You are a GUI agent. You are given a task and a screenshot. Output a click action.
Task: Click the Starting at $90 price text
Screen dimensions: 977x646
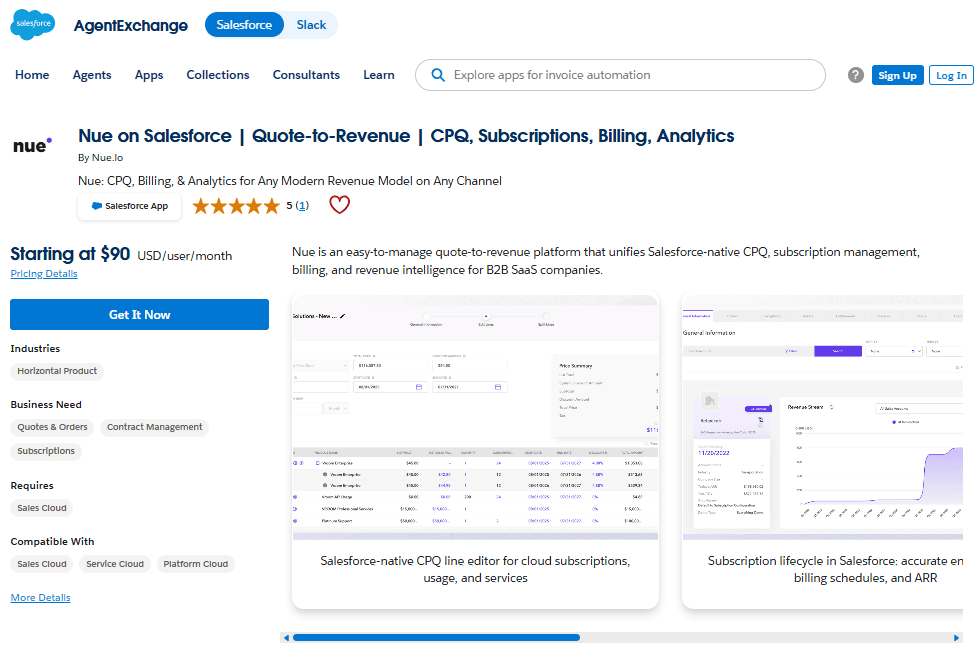(70, 254)
